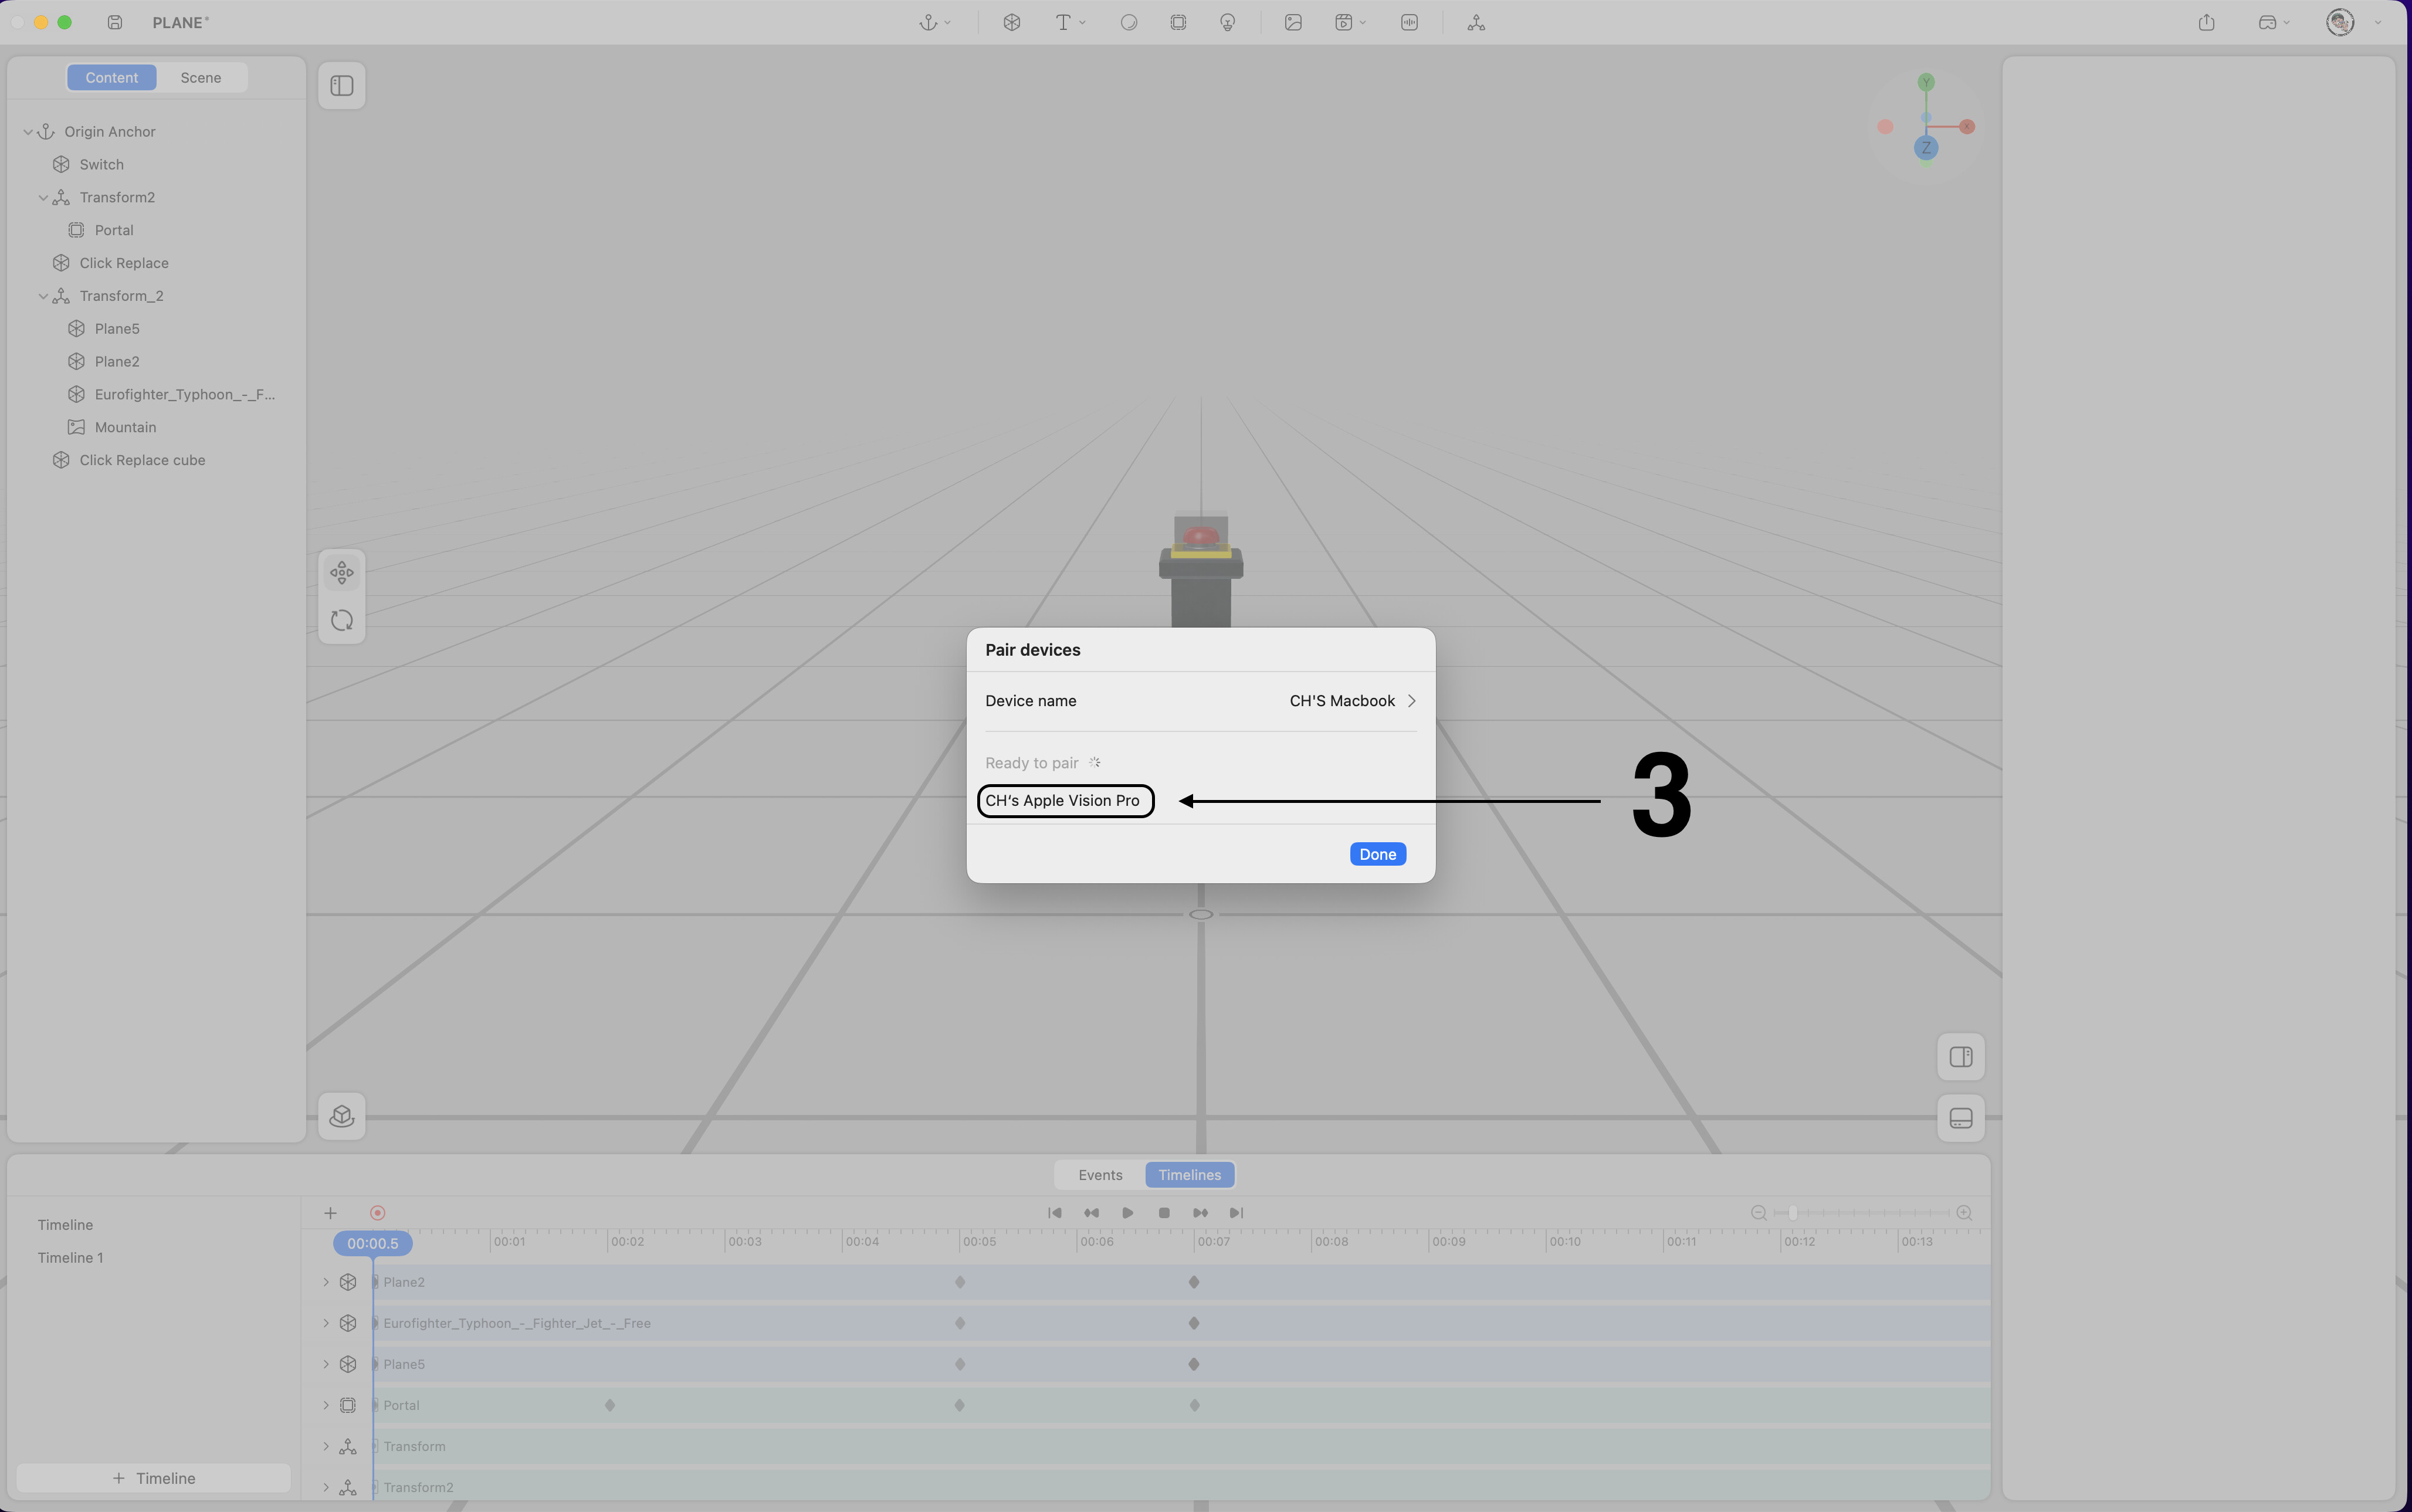Click the 3D cube object icon in toolbar
Image resolution: width=2412 pixels, height=1512 pixels.
pos(1012,22)
